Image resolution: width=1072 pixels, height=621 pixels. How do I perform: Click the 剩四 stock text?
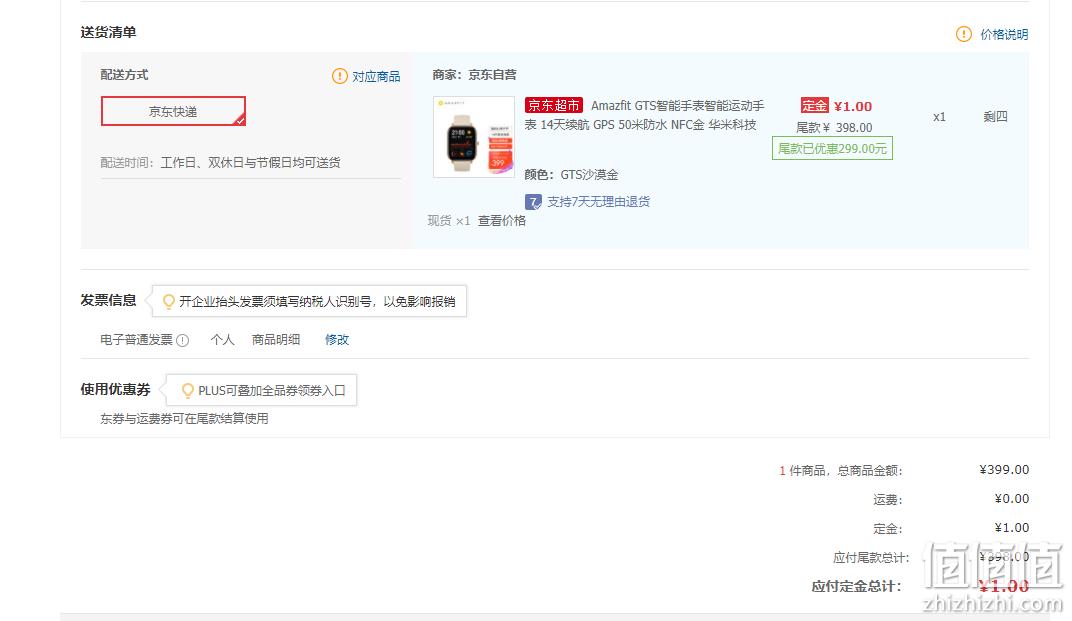click(x=995, y=117)
